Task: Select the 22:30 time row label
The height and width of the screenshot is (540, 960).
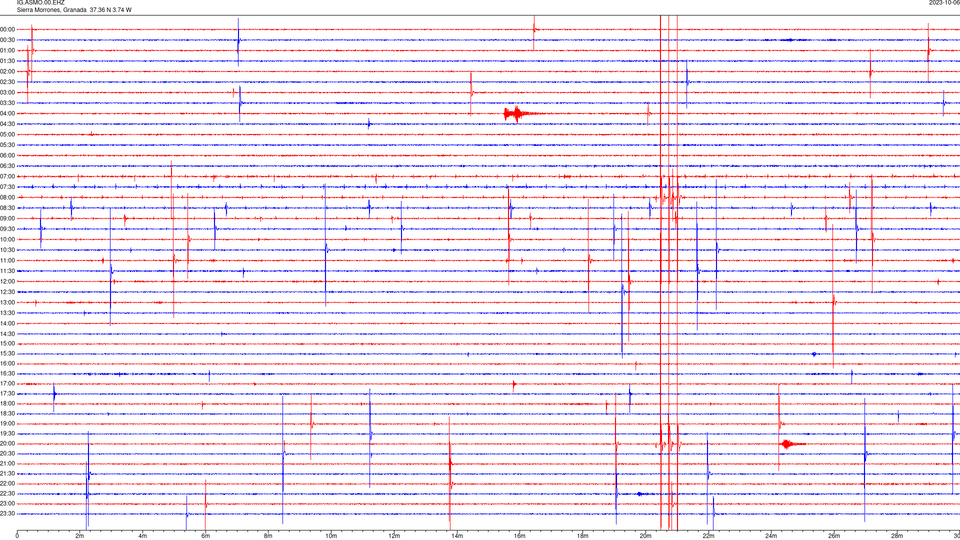Action: pos(7,493)
